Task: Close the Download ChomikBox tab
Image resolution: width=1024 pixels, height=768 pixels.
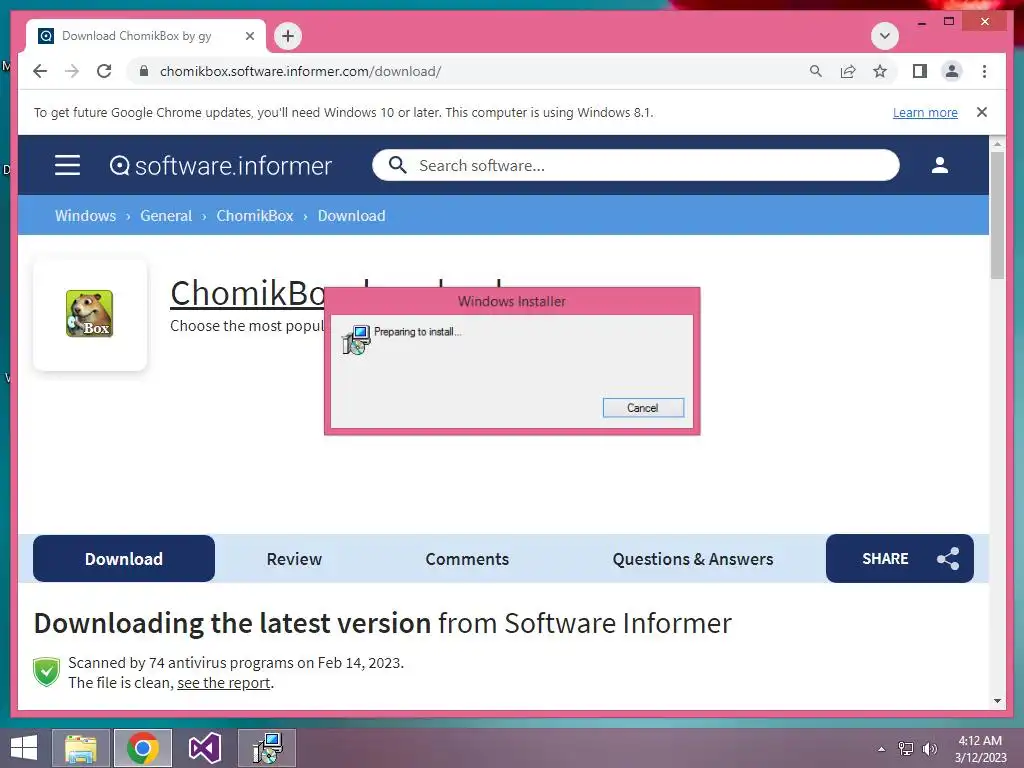Action: pyautogui.click(x=249, y=36)
